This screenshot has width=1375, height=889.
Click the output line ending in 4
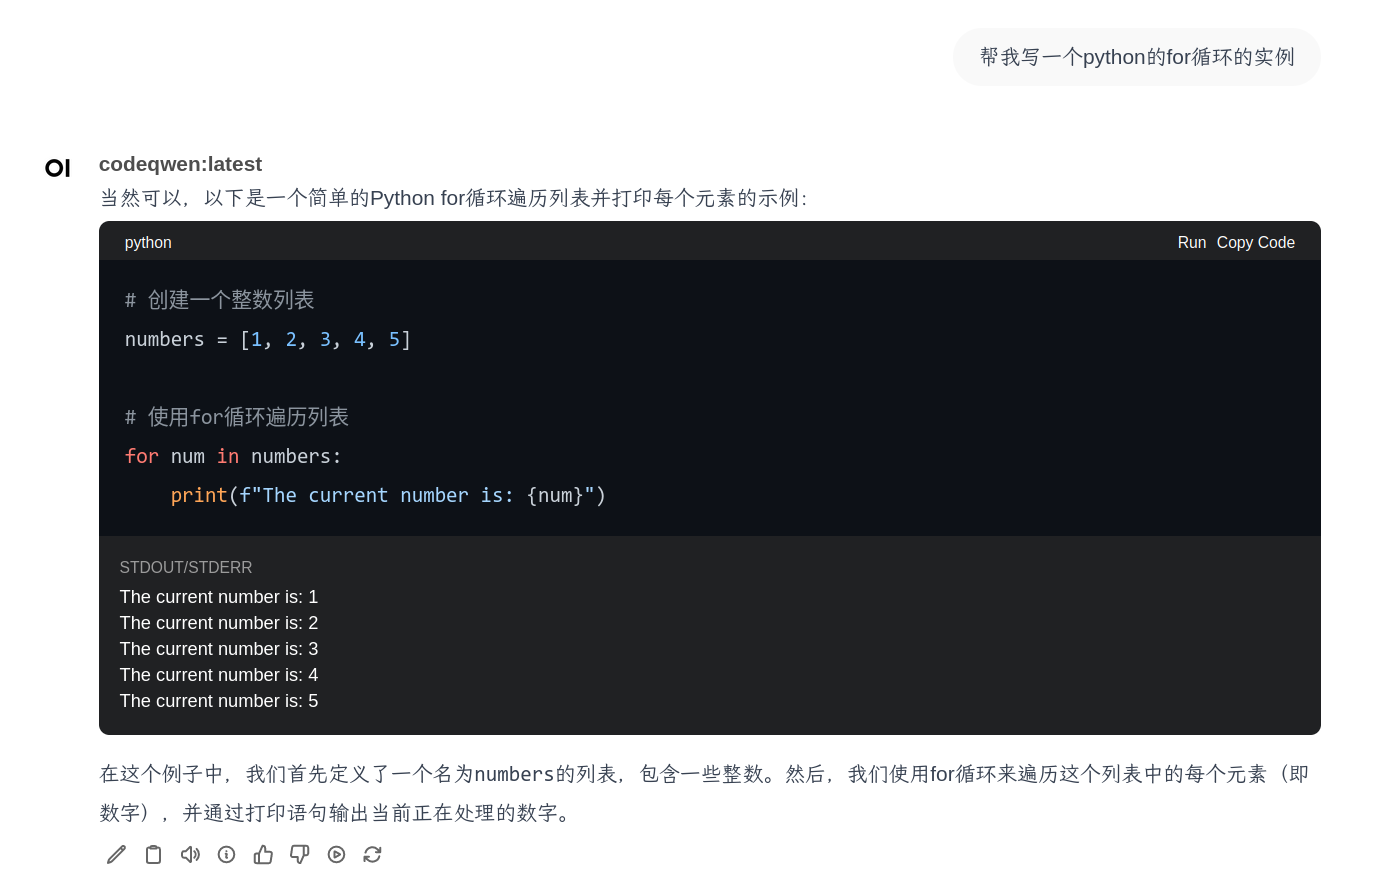219,675
